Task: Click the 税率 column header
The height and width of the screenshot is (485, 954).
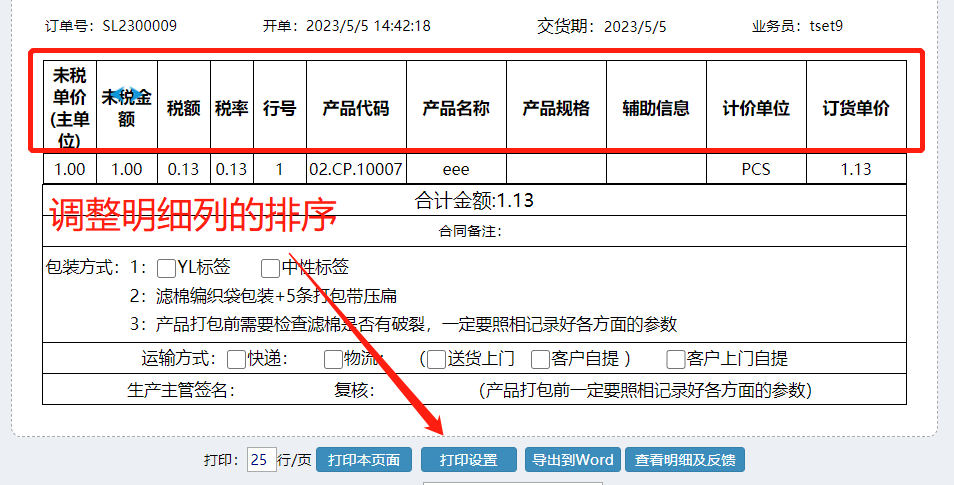Action: (x=231, y=108)
